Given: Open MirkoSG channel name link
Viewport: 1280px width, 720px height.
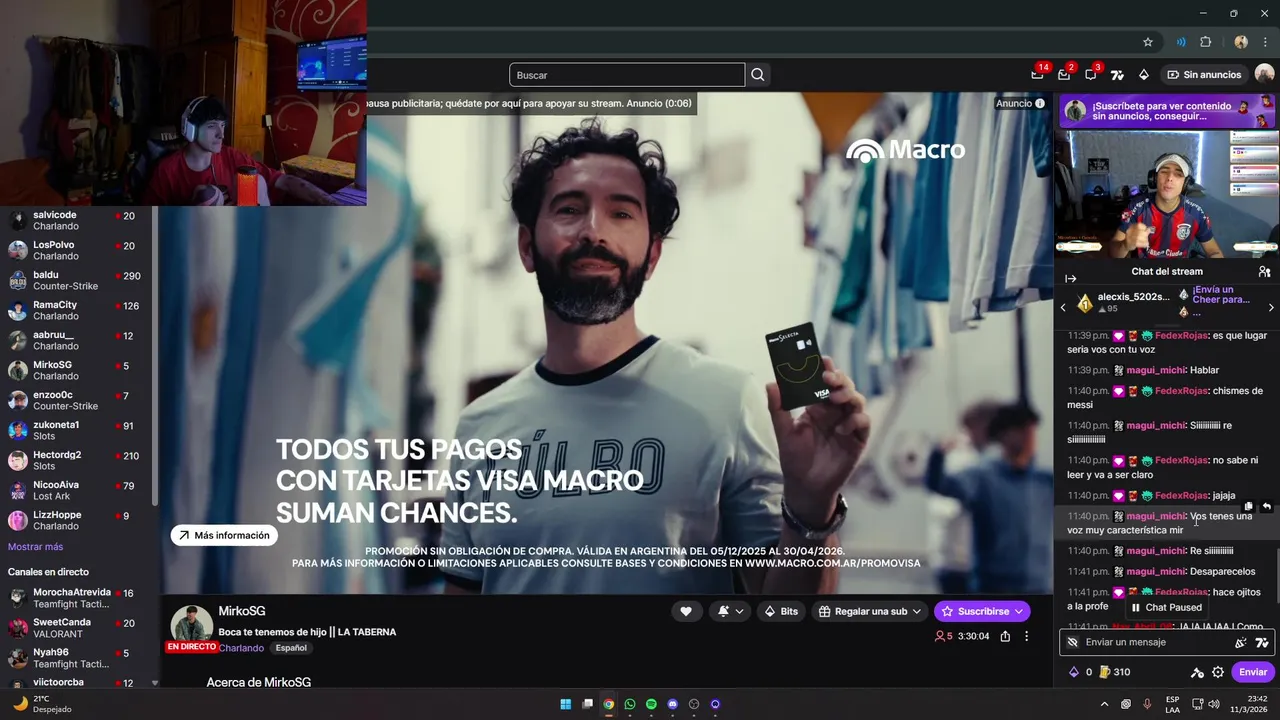Looking at the screenshot, I should click(x=242, y=611).
